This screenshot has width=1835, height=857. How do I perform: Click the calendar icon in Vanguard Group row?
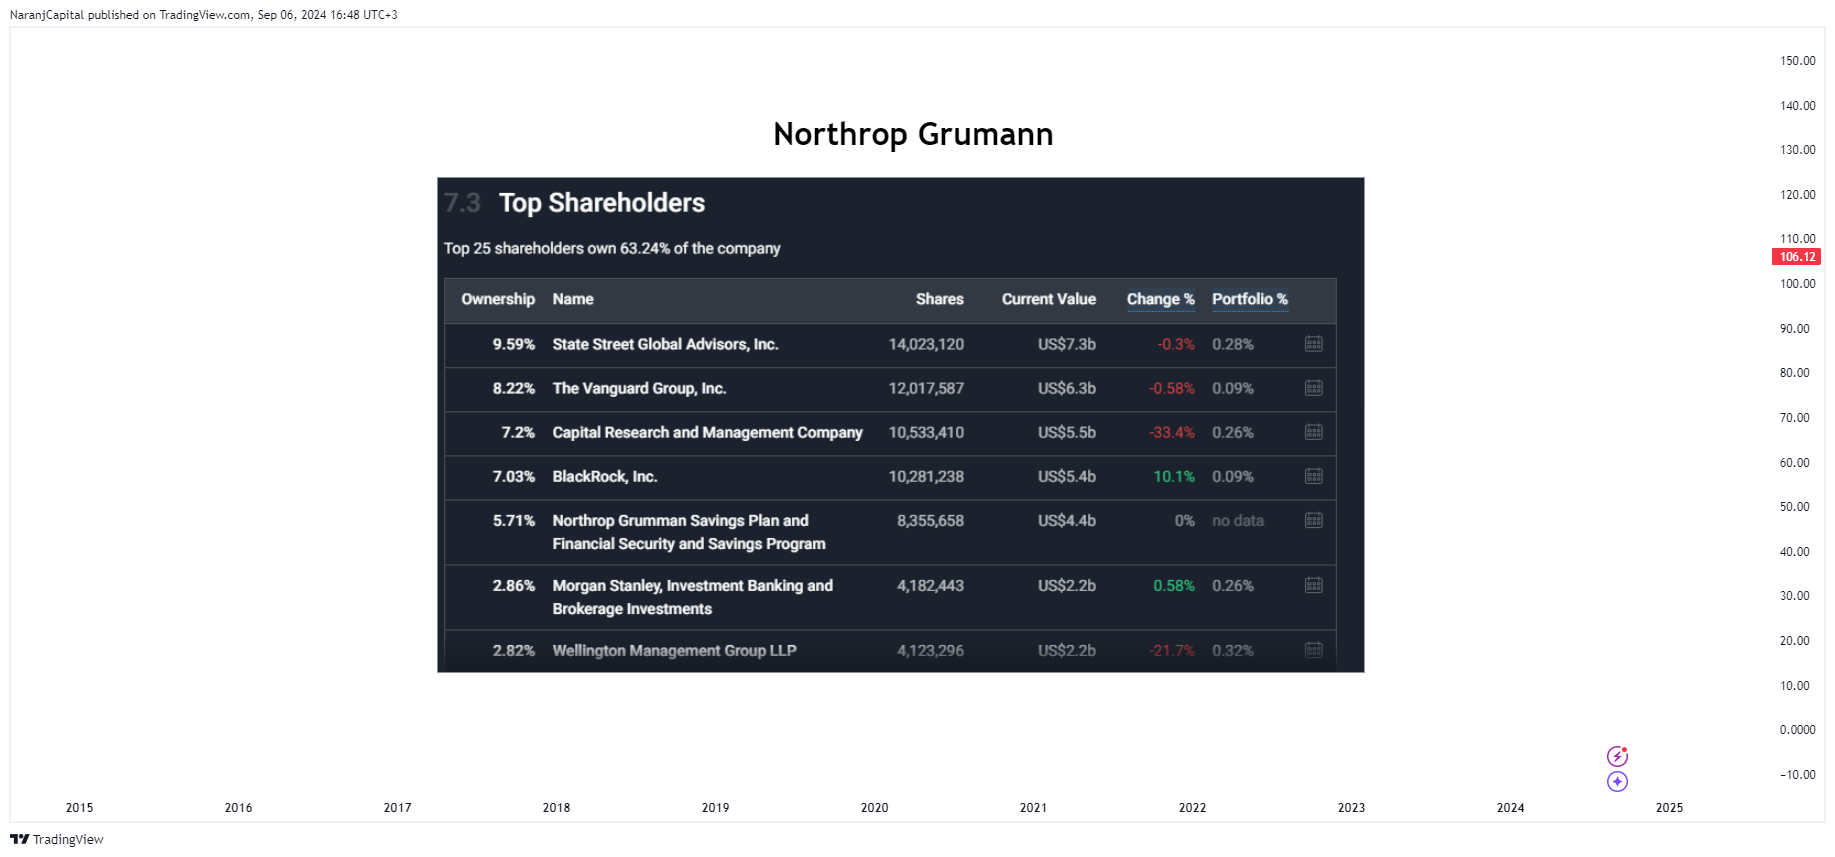coord(1313,388)
